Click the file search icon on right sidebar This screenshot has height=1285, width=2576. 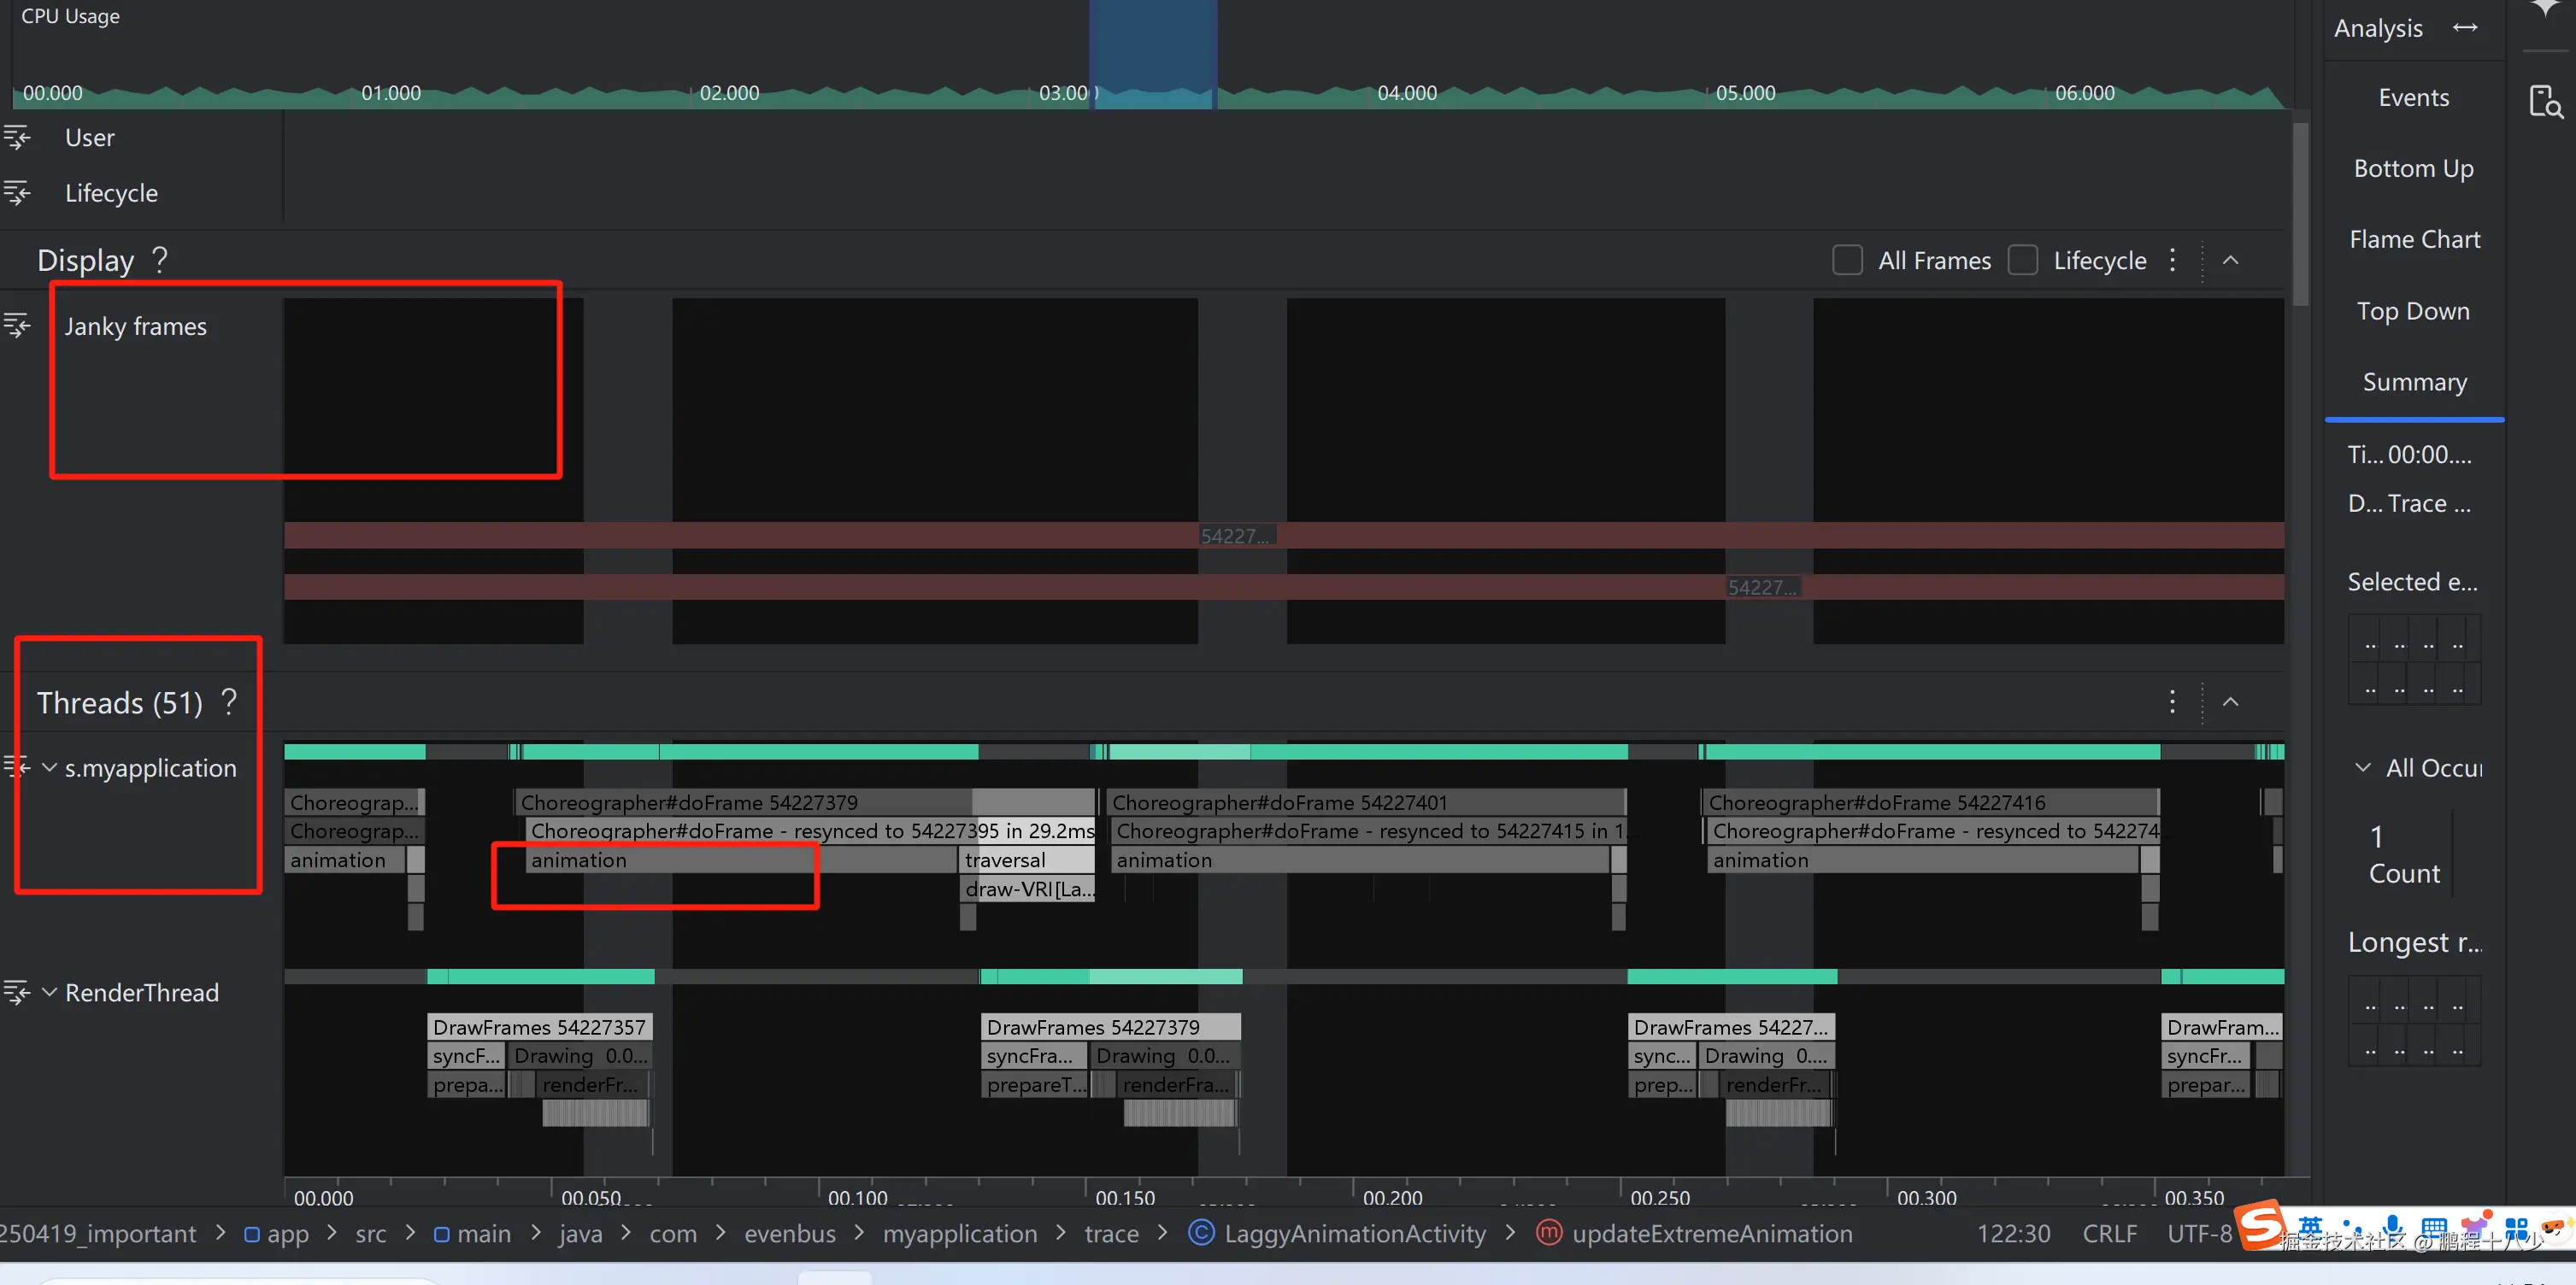pyautogui.click(x=2545, y=101)
